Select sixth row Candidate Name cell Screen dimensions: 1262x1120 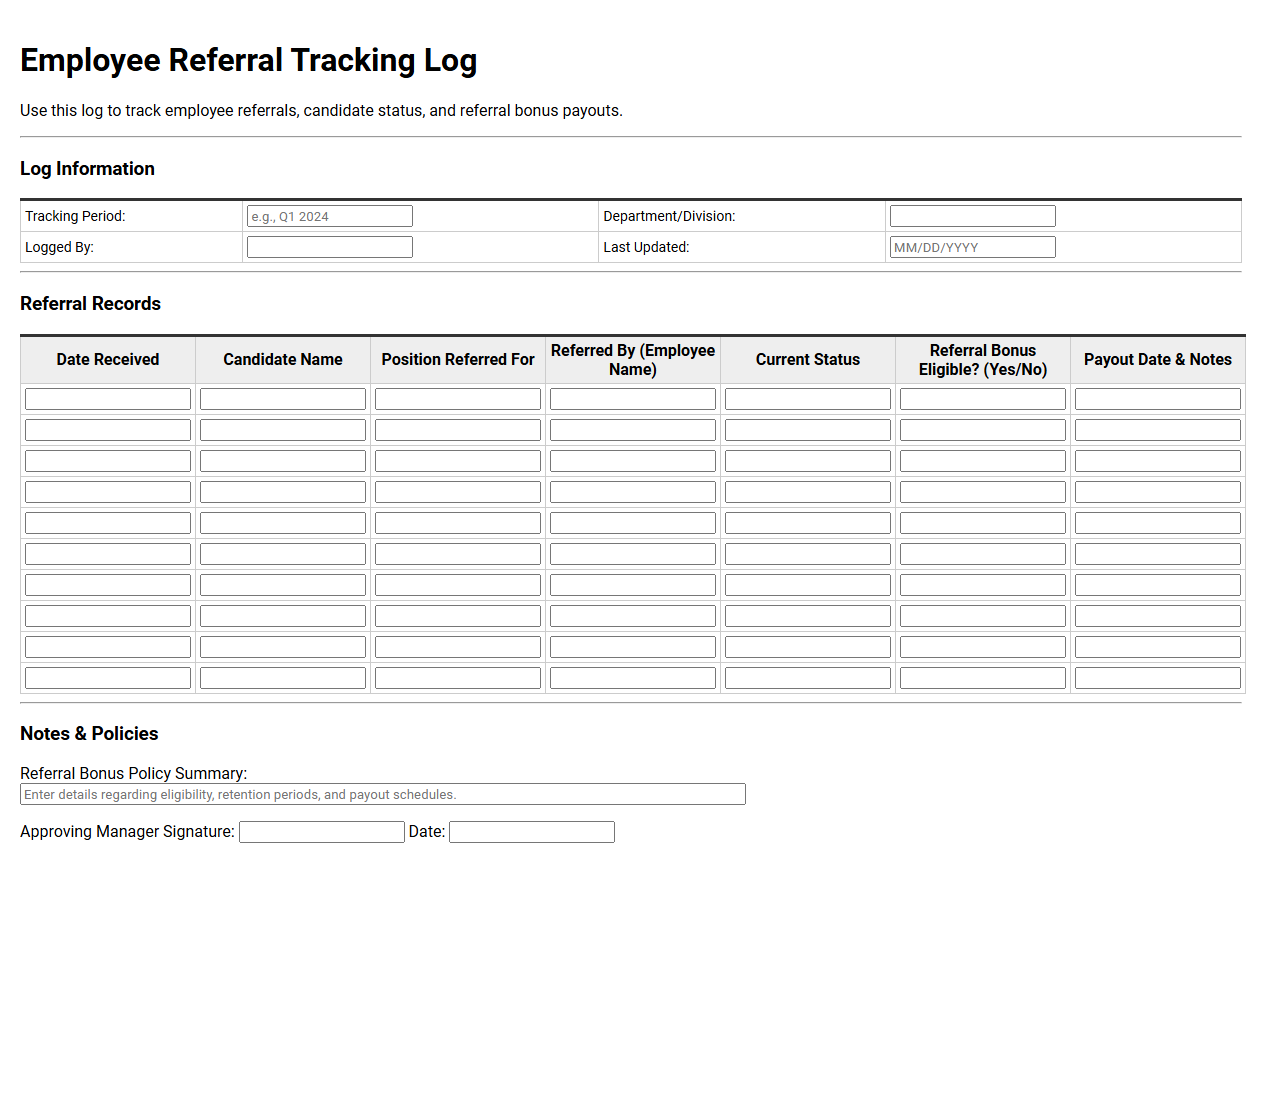point(283,554)
